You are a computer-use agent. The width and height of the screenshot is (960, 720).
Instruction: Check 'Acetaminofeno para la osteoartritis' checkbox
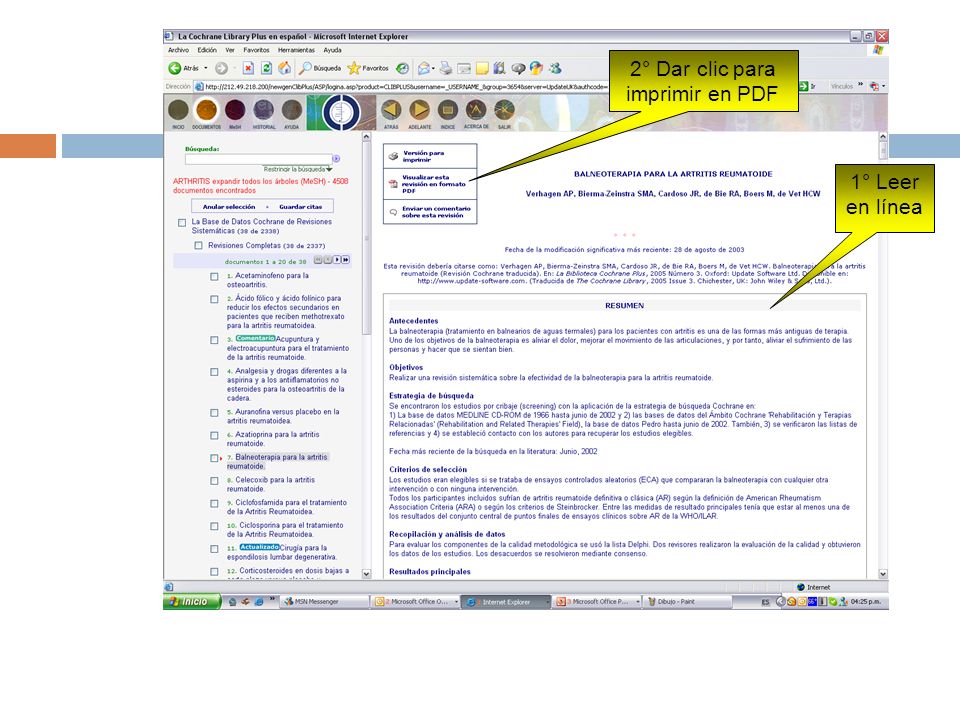[x=214, y=277]
